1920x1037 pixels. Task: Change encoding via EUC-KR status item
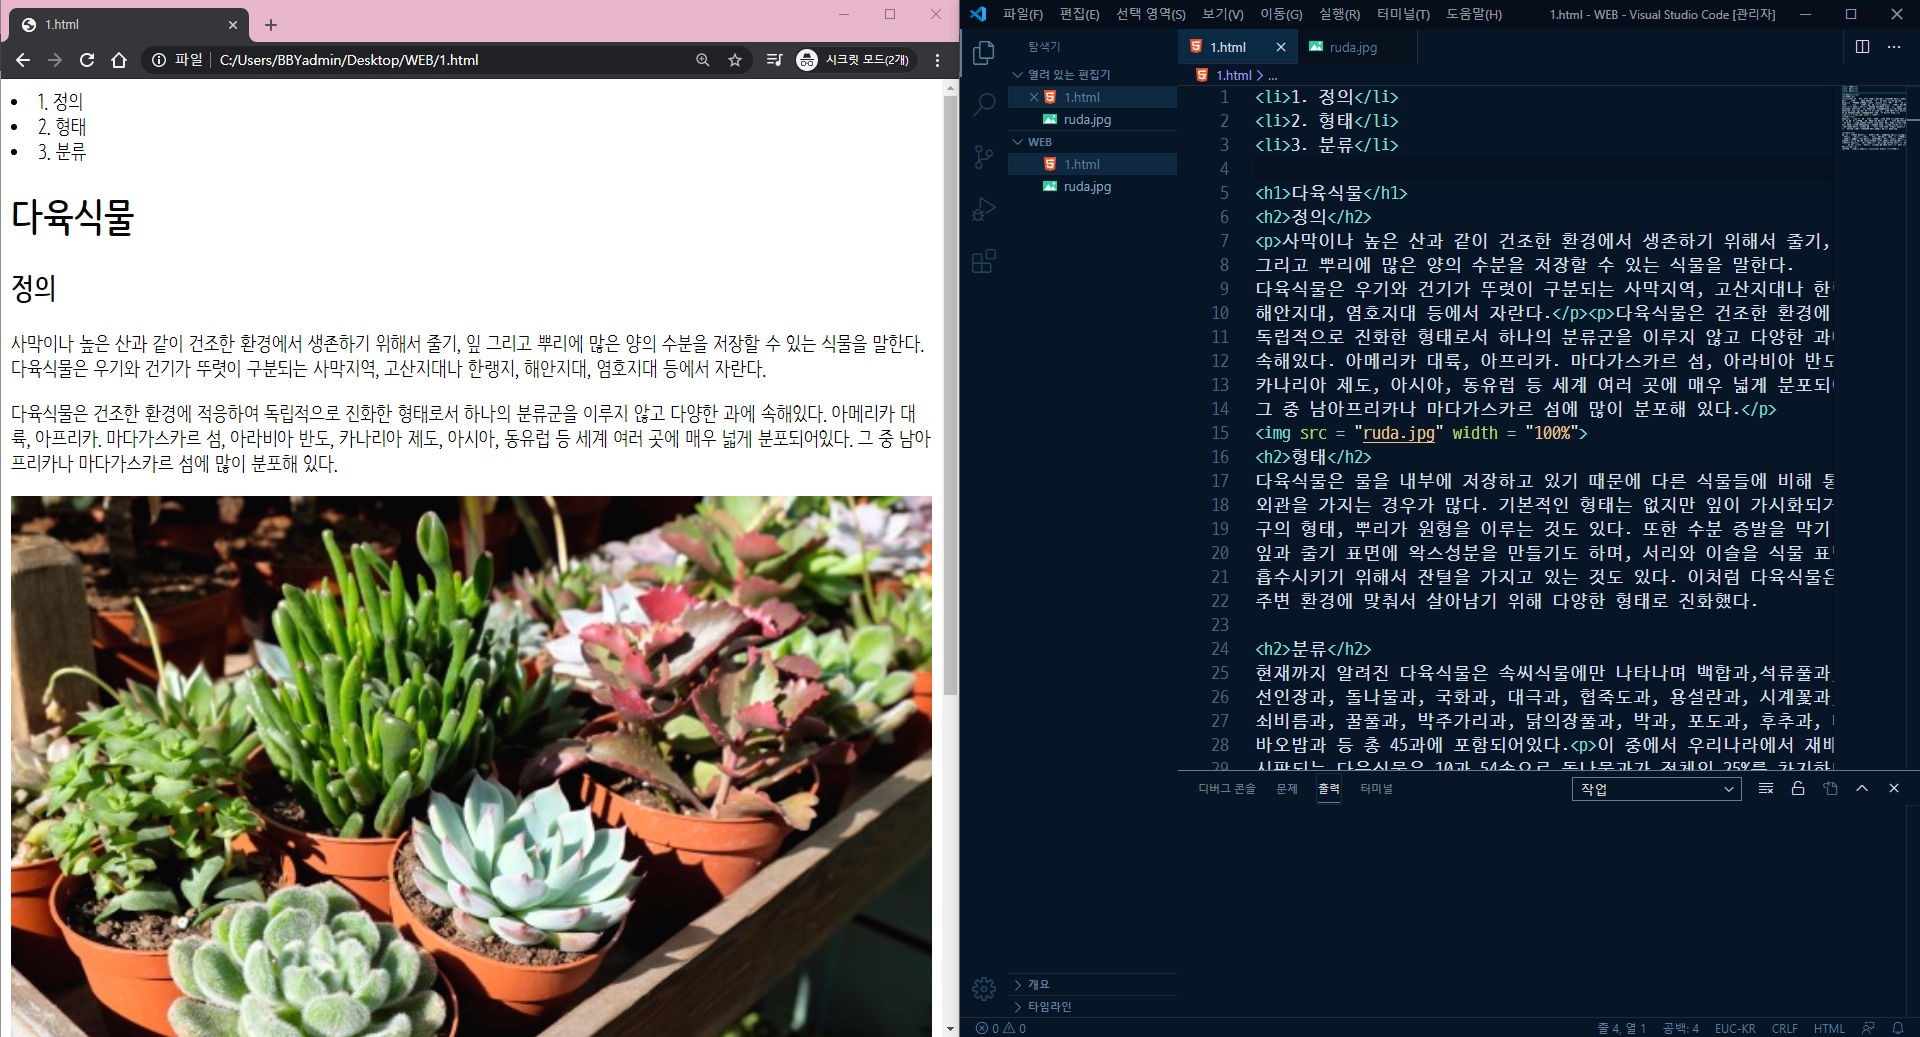click(x=1735, y=1028)
